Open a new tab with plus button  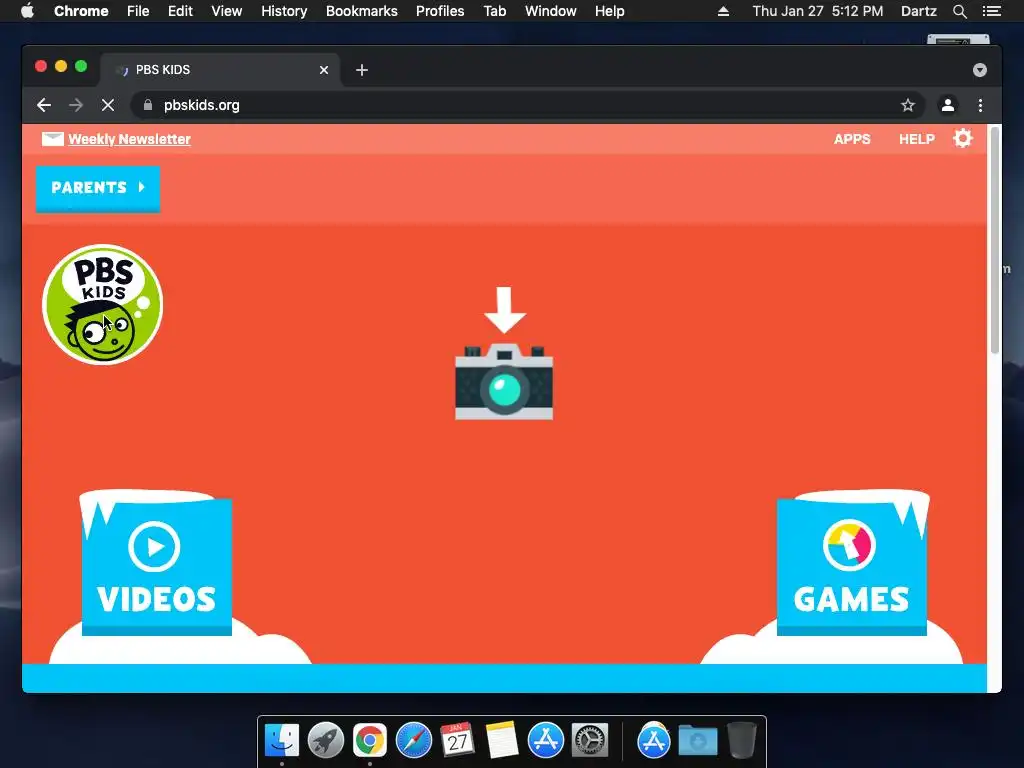click(x=362, y=70)
